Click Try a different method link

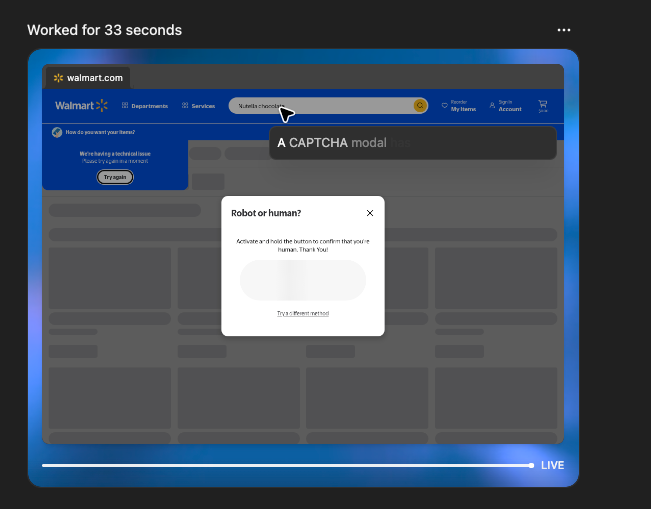pyautogui.click(x=303, y=313)
